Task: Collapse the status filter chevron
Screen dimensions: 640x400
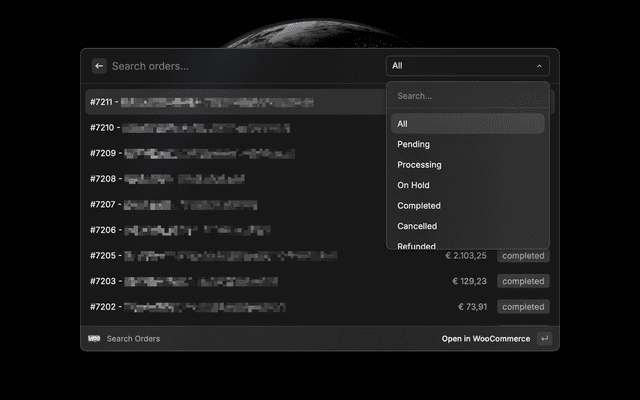Action: tap(540, 66)
